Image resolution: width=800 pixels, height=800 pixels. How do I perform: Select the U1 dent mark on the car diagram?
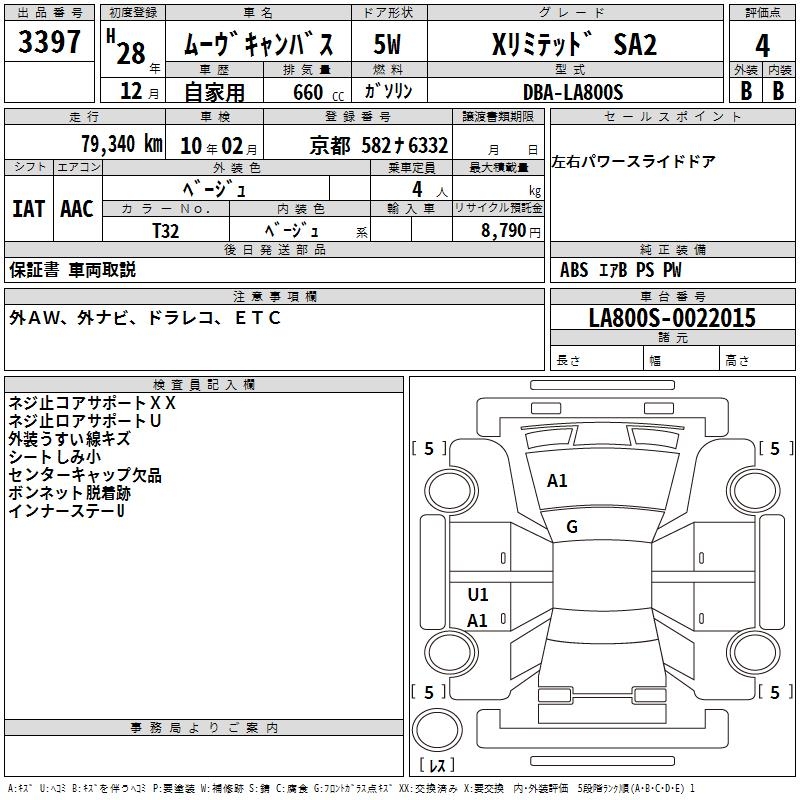pos(478,595)
